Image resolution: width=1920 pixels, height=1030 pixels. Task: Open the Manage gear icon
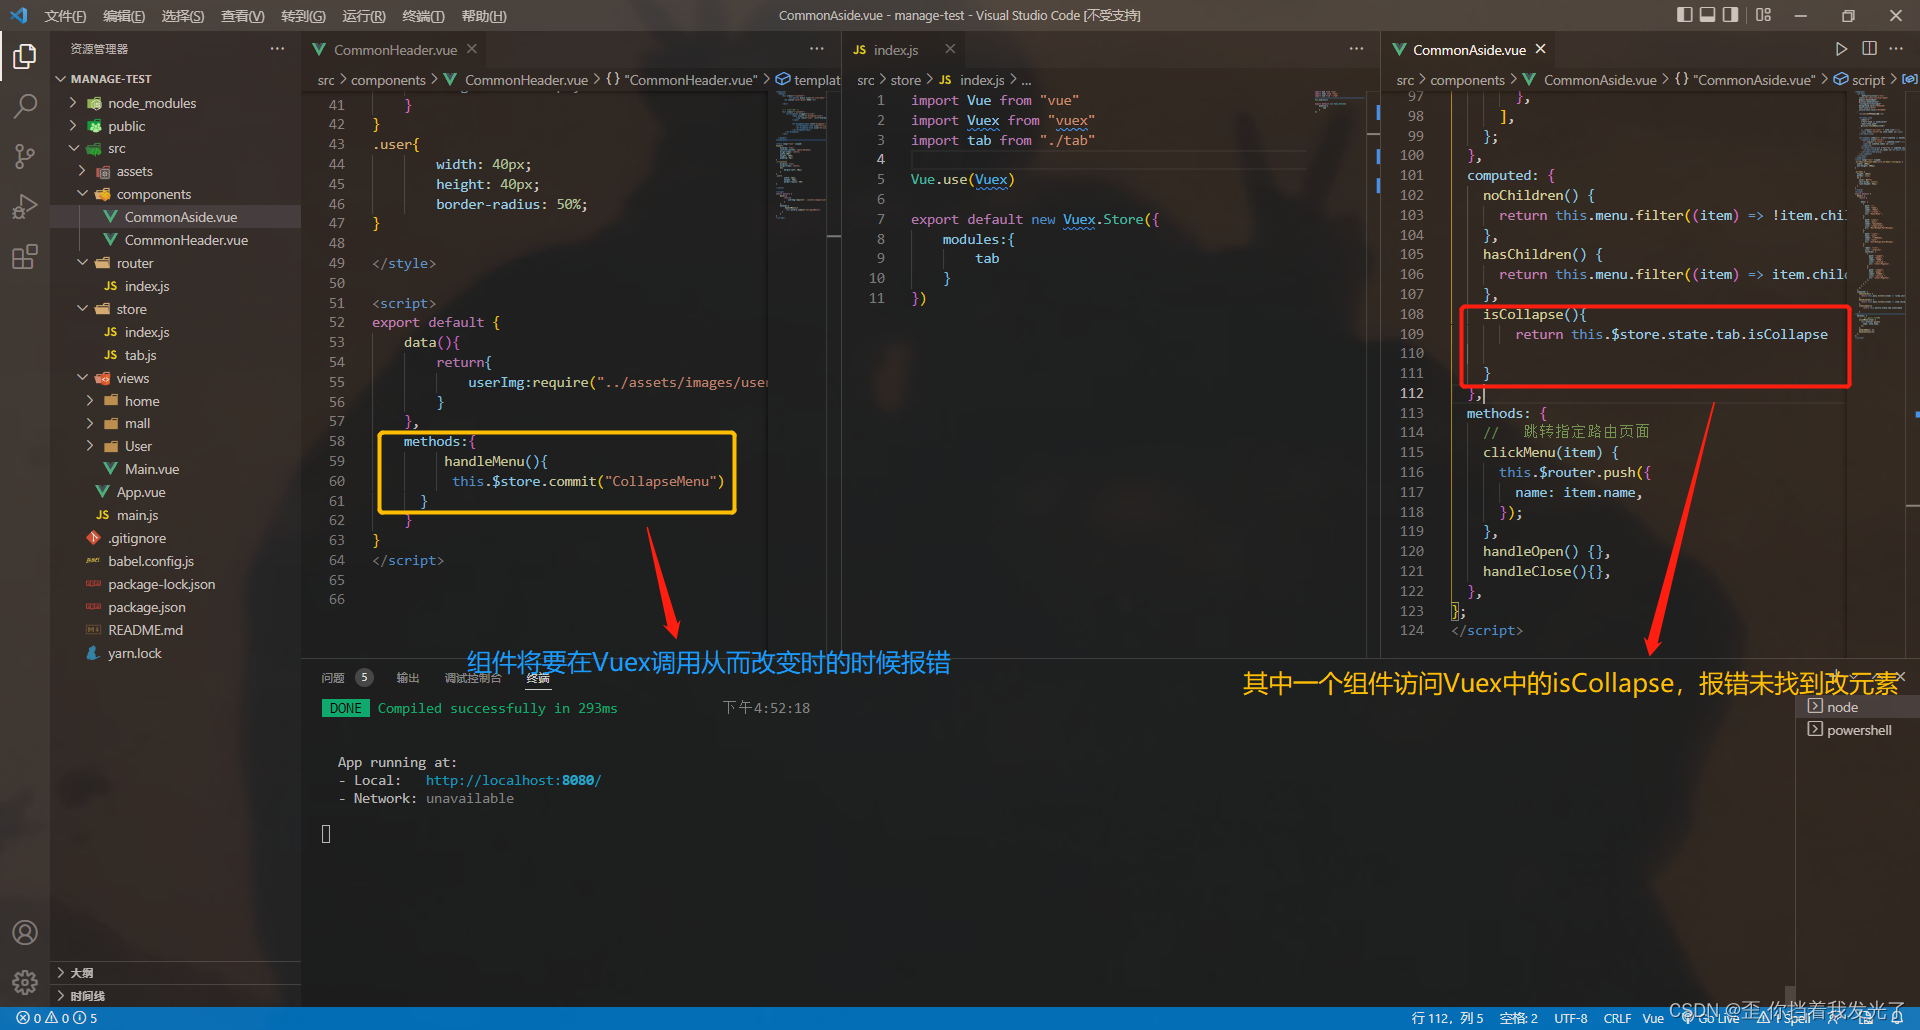[x=25, y=982]
